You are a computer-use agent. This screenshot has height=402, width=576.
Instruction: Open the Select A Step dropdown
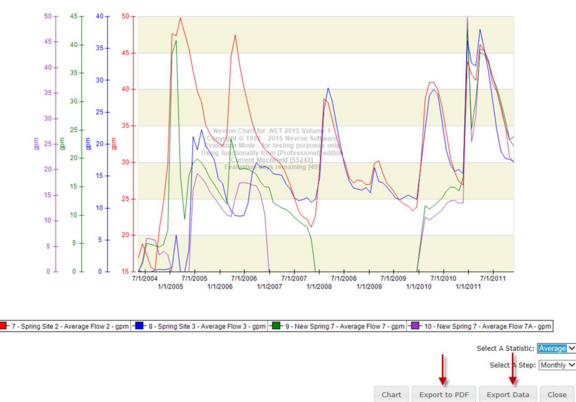[557, 365]
